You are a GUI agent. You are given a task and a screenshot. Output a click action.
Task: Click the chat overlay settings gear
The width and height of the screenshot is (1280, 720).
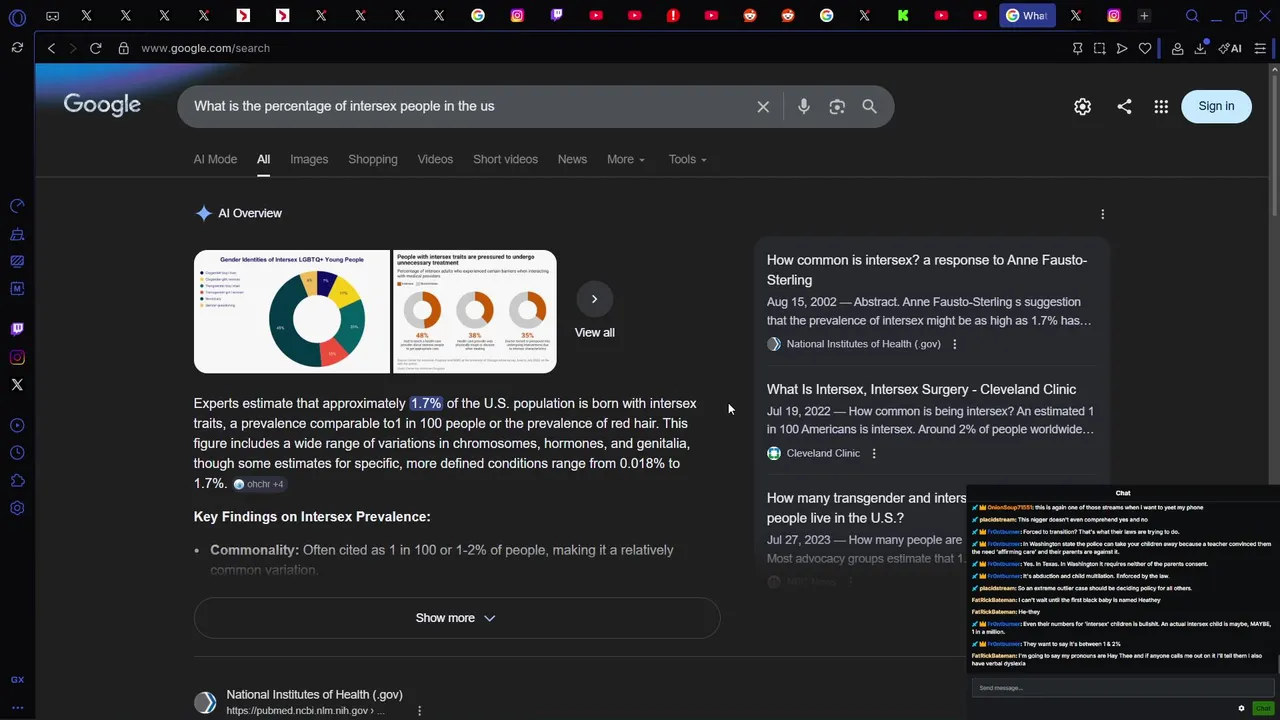[1241, 708]
